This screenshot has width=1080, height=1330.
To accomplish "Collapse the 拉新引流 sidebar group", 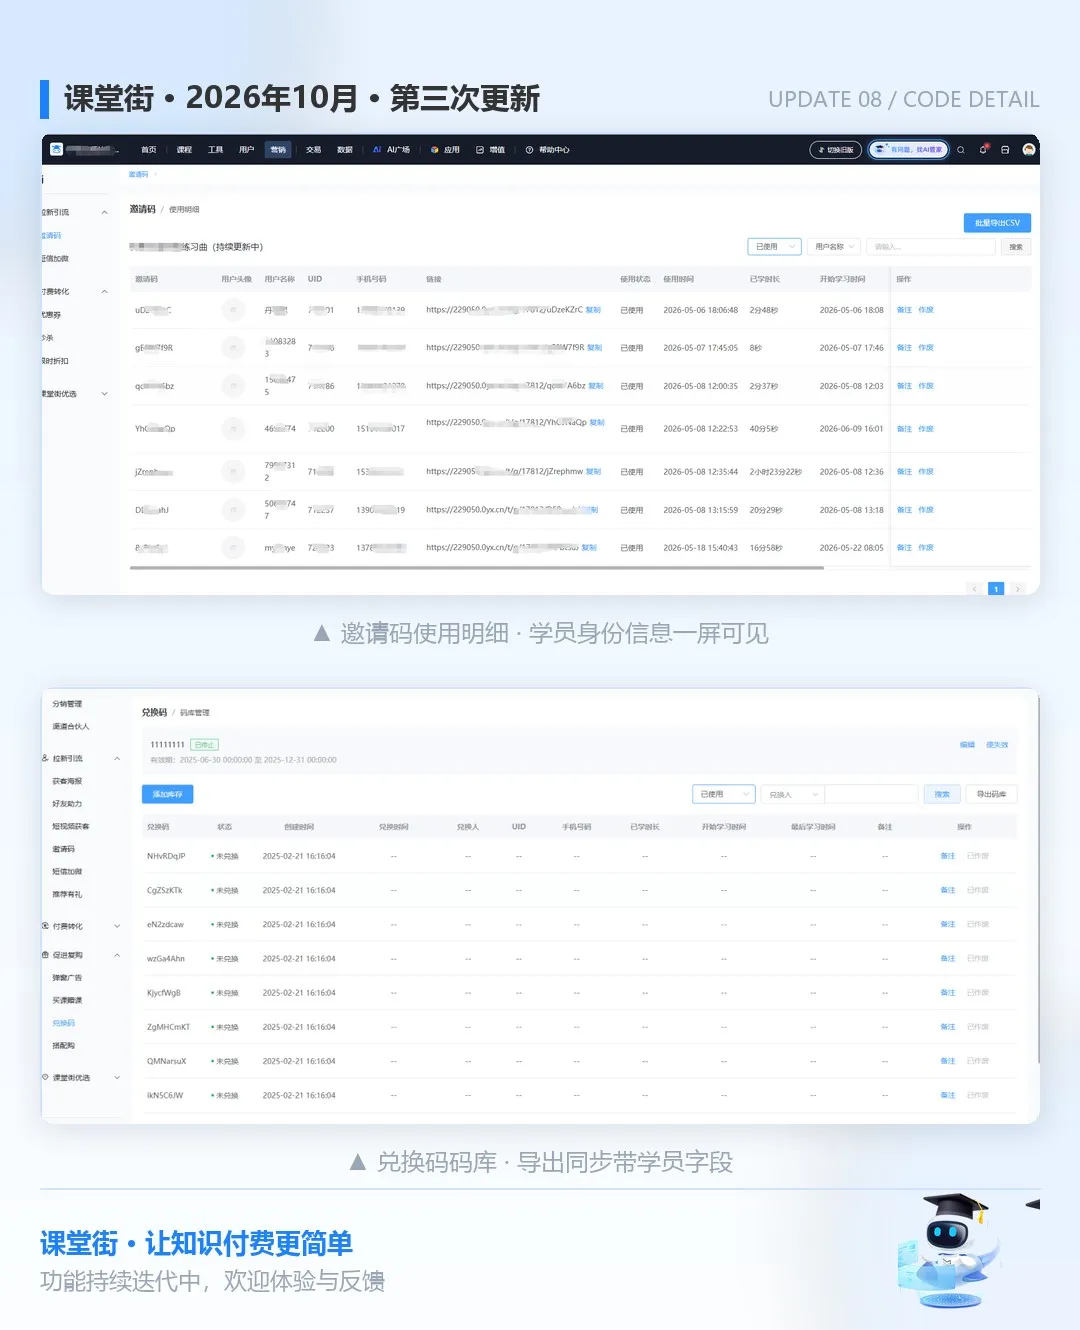I will pos(117,759).
